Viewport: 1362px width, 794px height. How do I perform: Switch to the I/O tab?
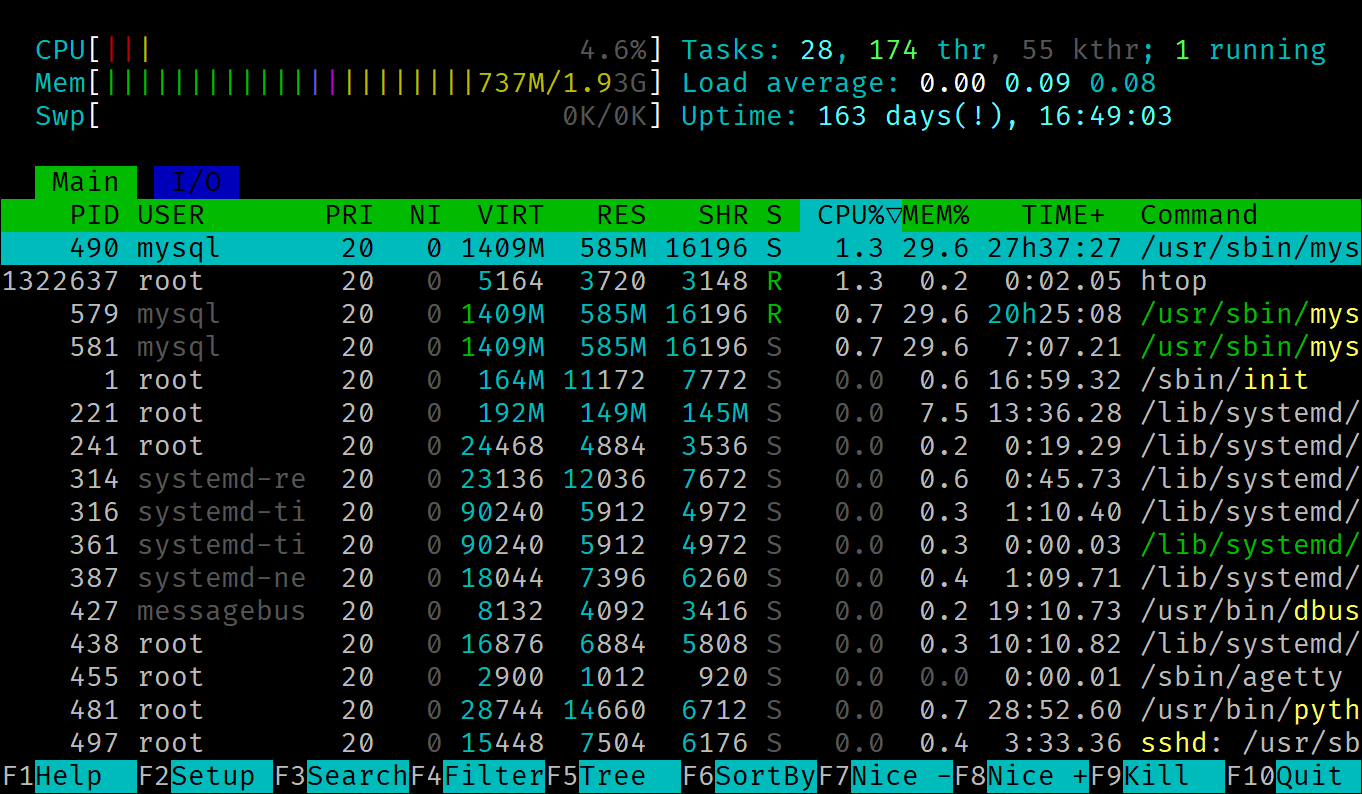[195, 181]
